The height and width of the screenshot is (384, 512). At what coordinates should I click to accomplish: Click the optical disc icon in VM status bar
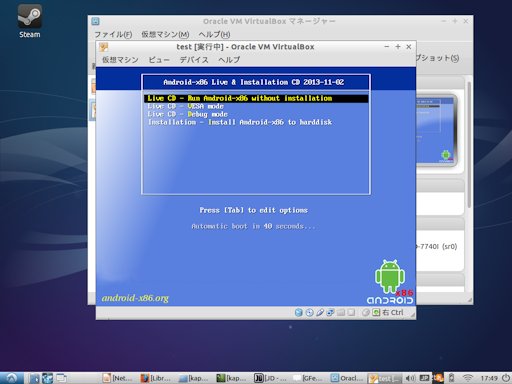coord(309,312)
